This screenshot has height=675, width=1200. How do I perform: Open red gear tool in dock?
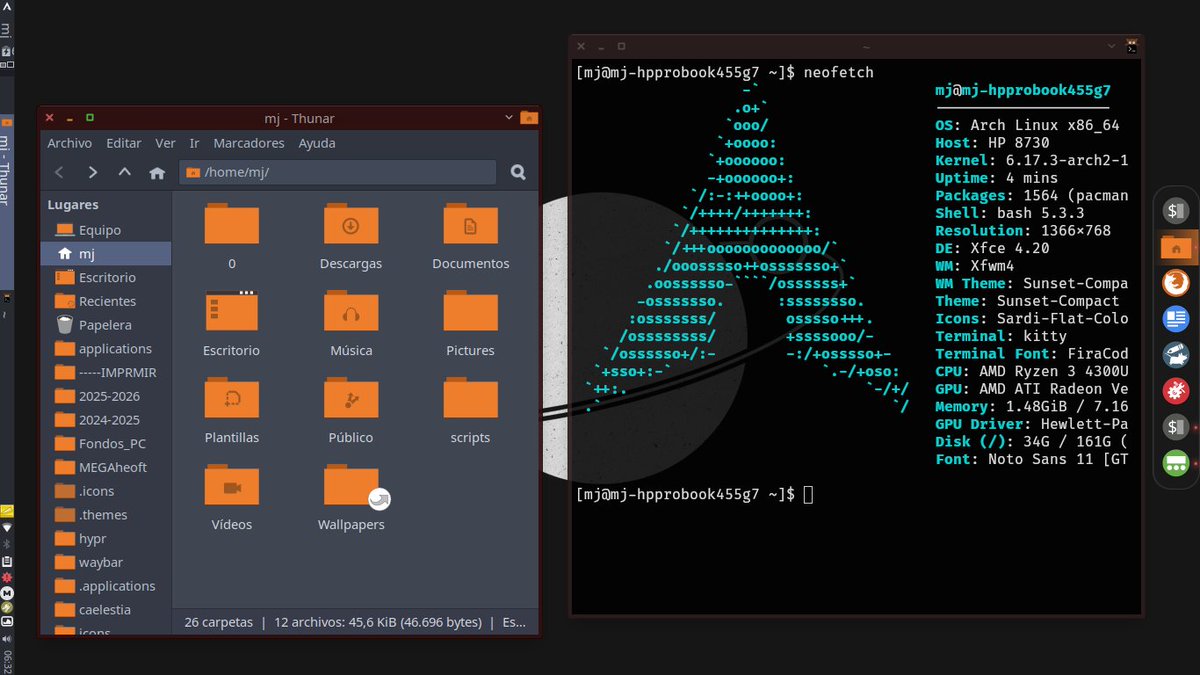1176,391
